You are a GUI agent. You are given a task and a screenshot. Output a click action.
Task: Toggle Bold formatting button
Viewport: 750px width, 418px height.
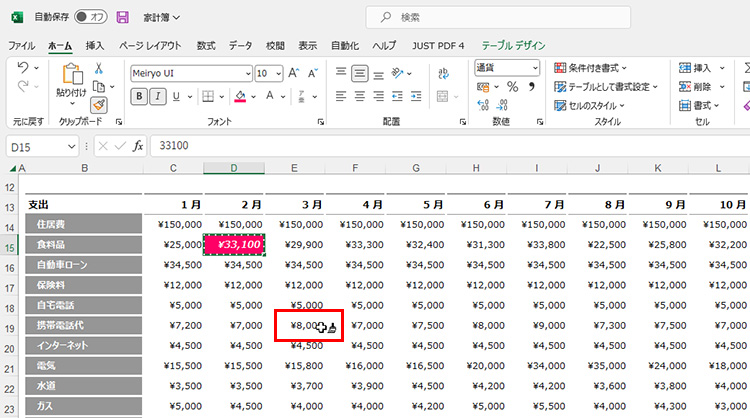click(x=139, y=96)
